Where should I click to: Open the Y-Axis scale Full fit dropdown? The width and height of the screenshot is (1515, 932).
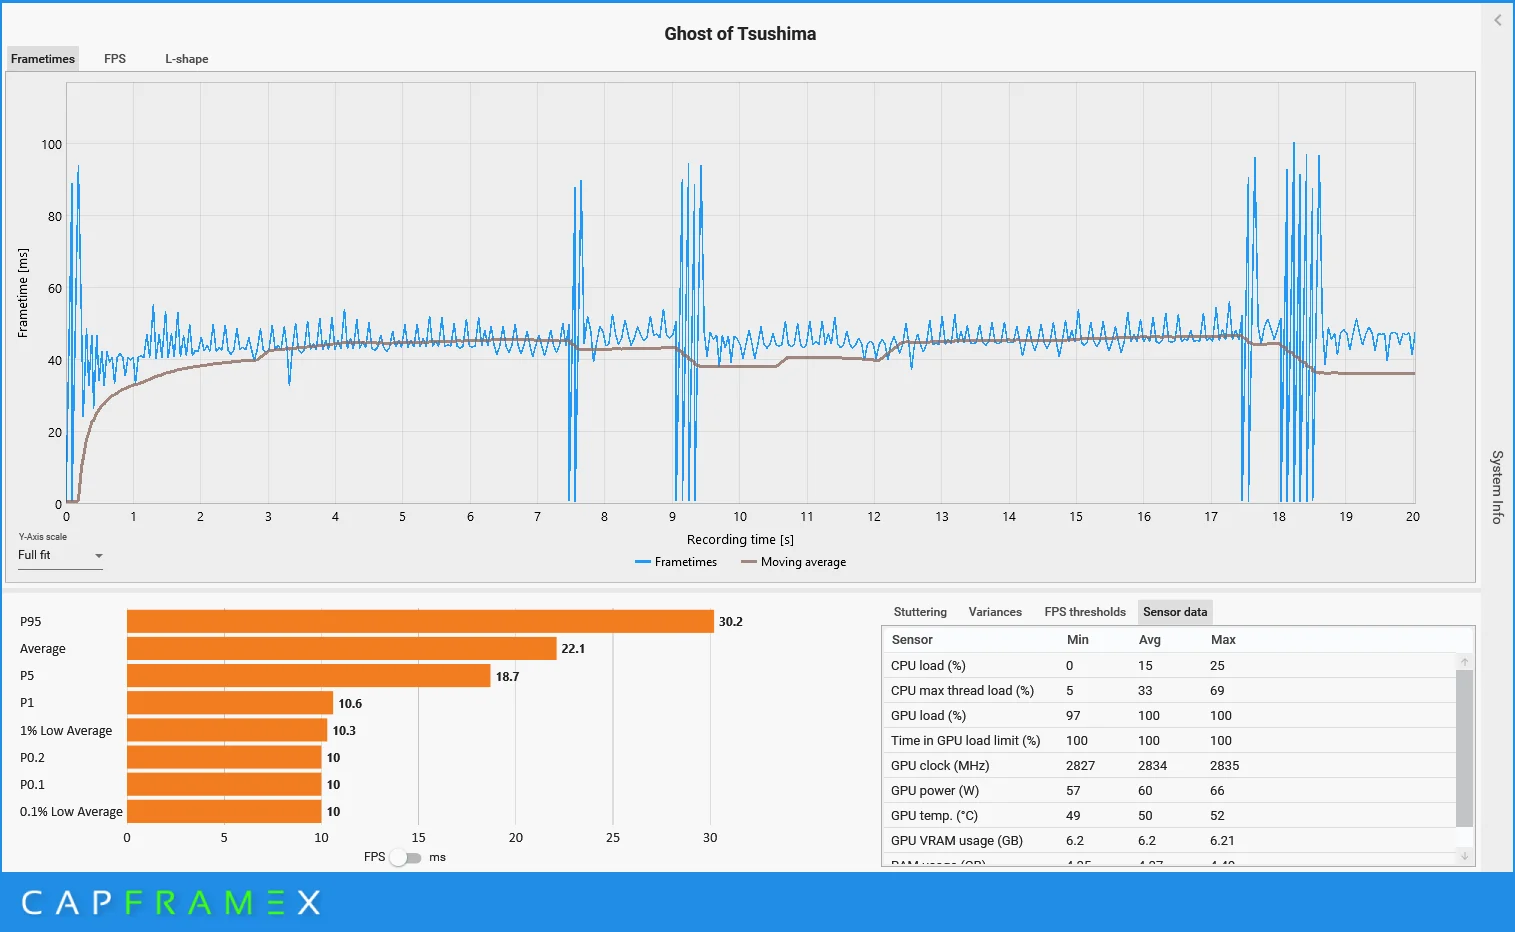point(60,556)
